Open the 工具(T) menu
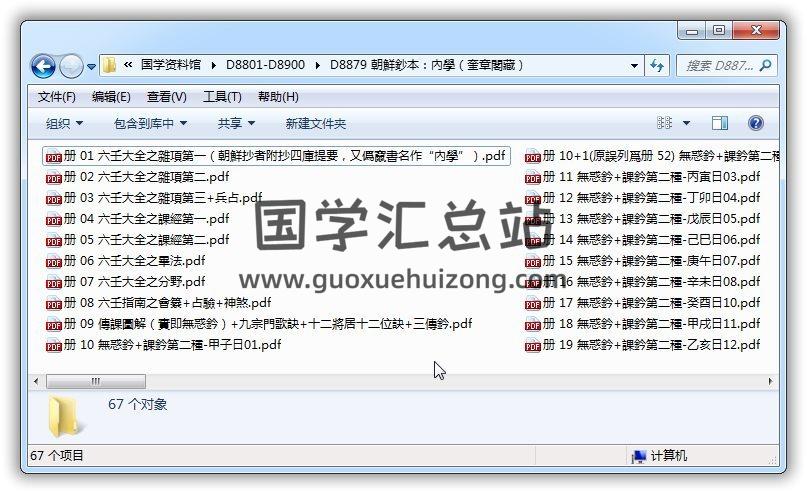Image resolution: width=807 pixels, height=494 pixels. point(222,97)
